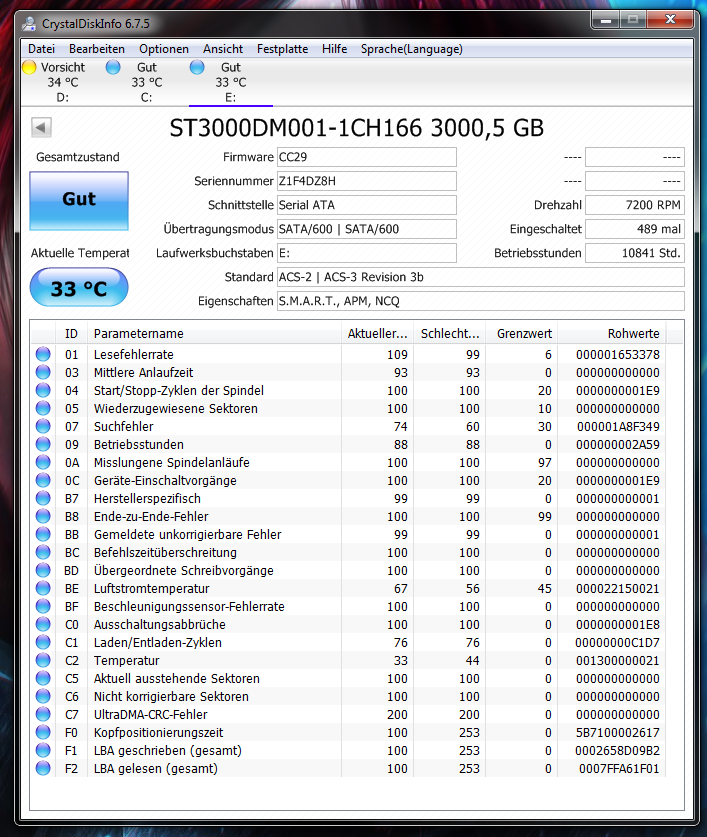
Task: Go to previous disk with left arrow
Action: click(x=41, y=128)
